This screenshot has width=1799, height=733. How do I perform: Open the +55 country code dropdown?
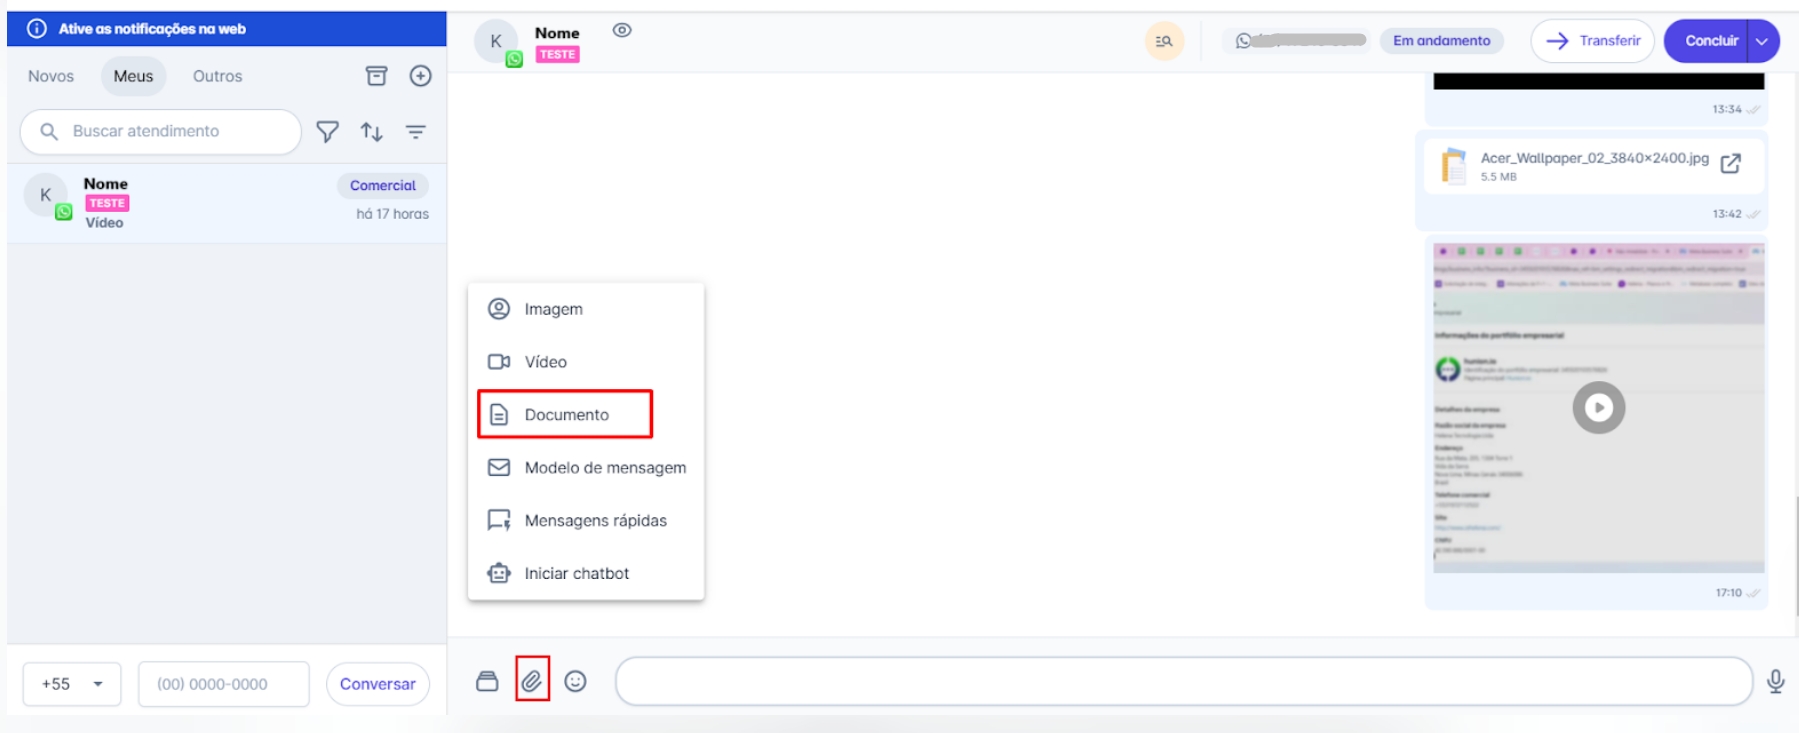click(x=72, y=684)
